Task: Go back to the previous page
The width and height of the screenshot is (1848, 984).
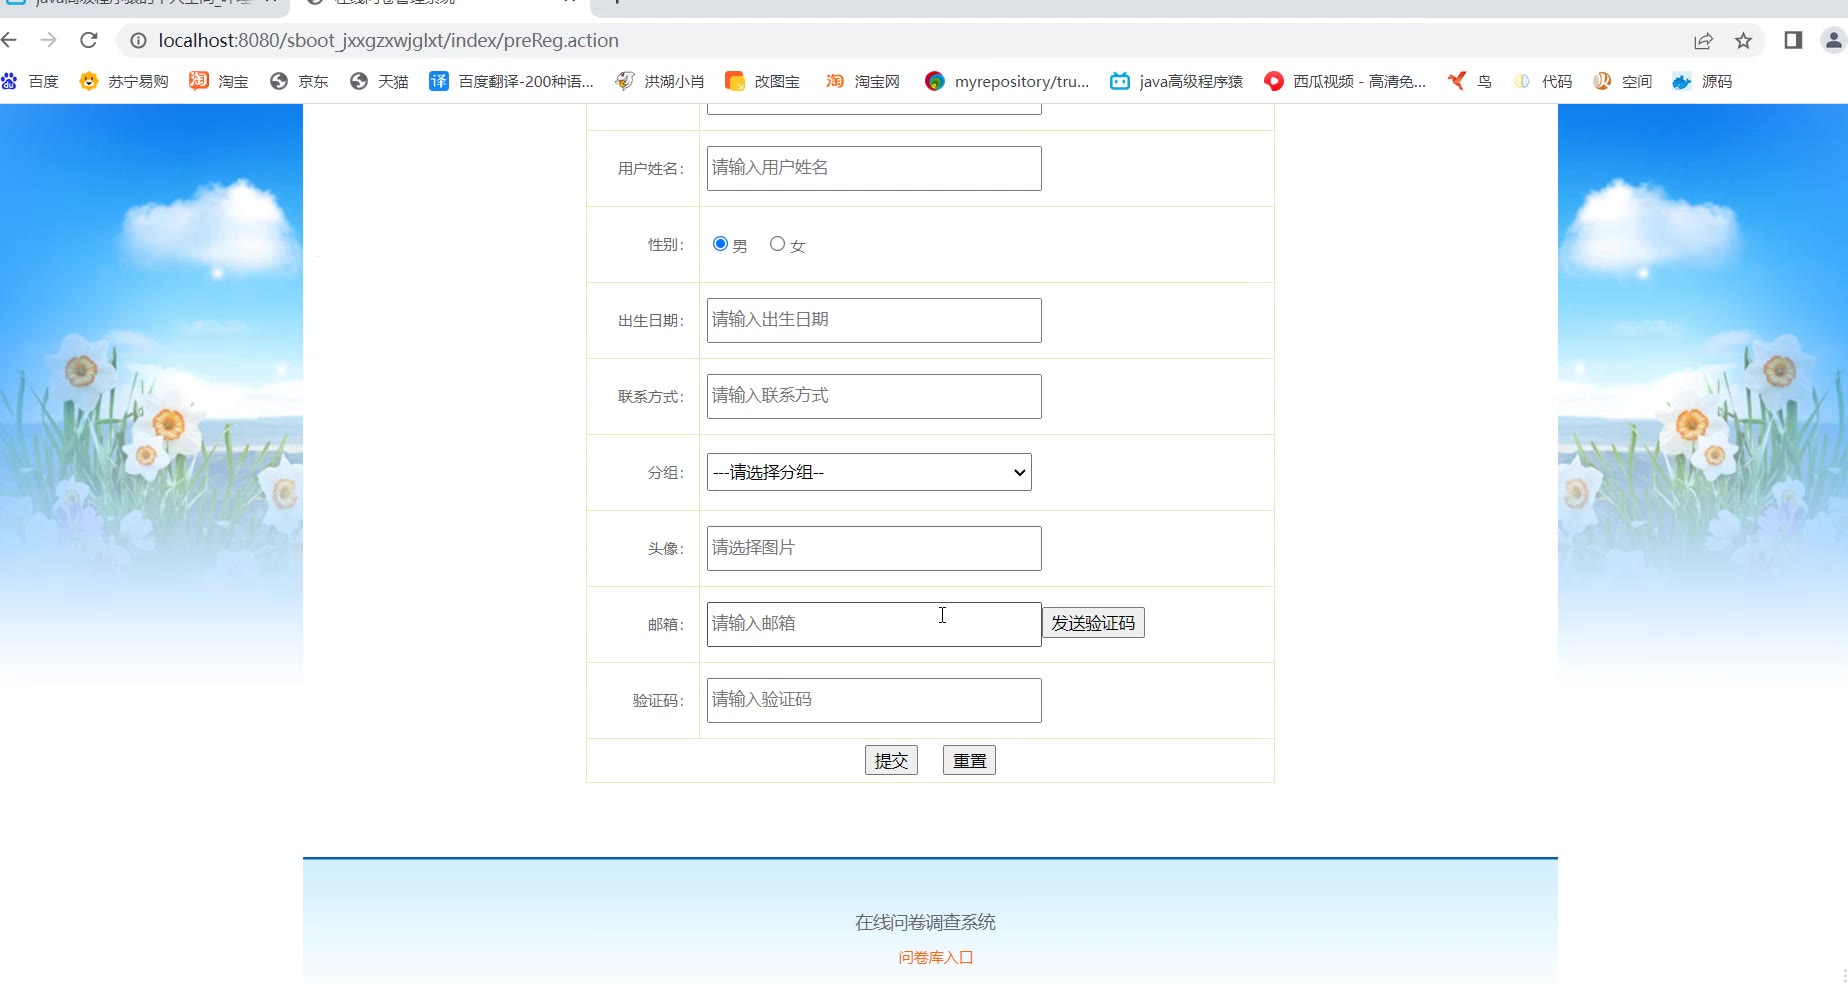Action: pyautogui.click(x=10, y=40)
